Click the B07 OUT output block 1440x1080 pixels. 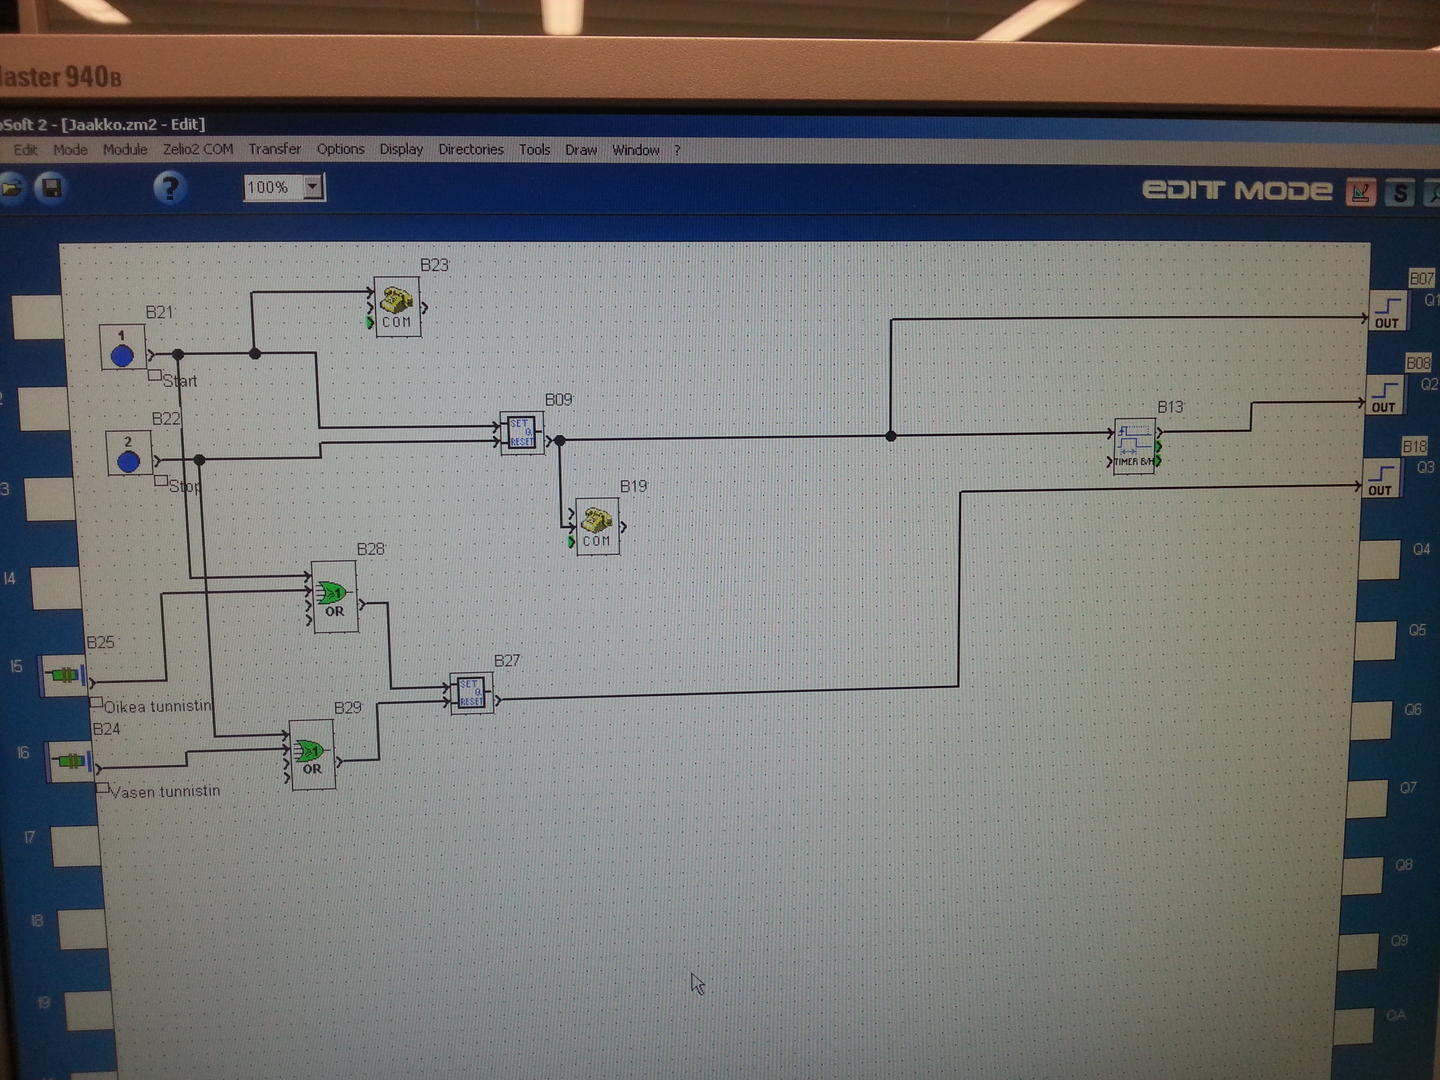point(1387,310)
